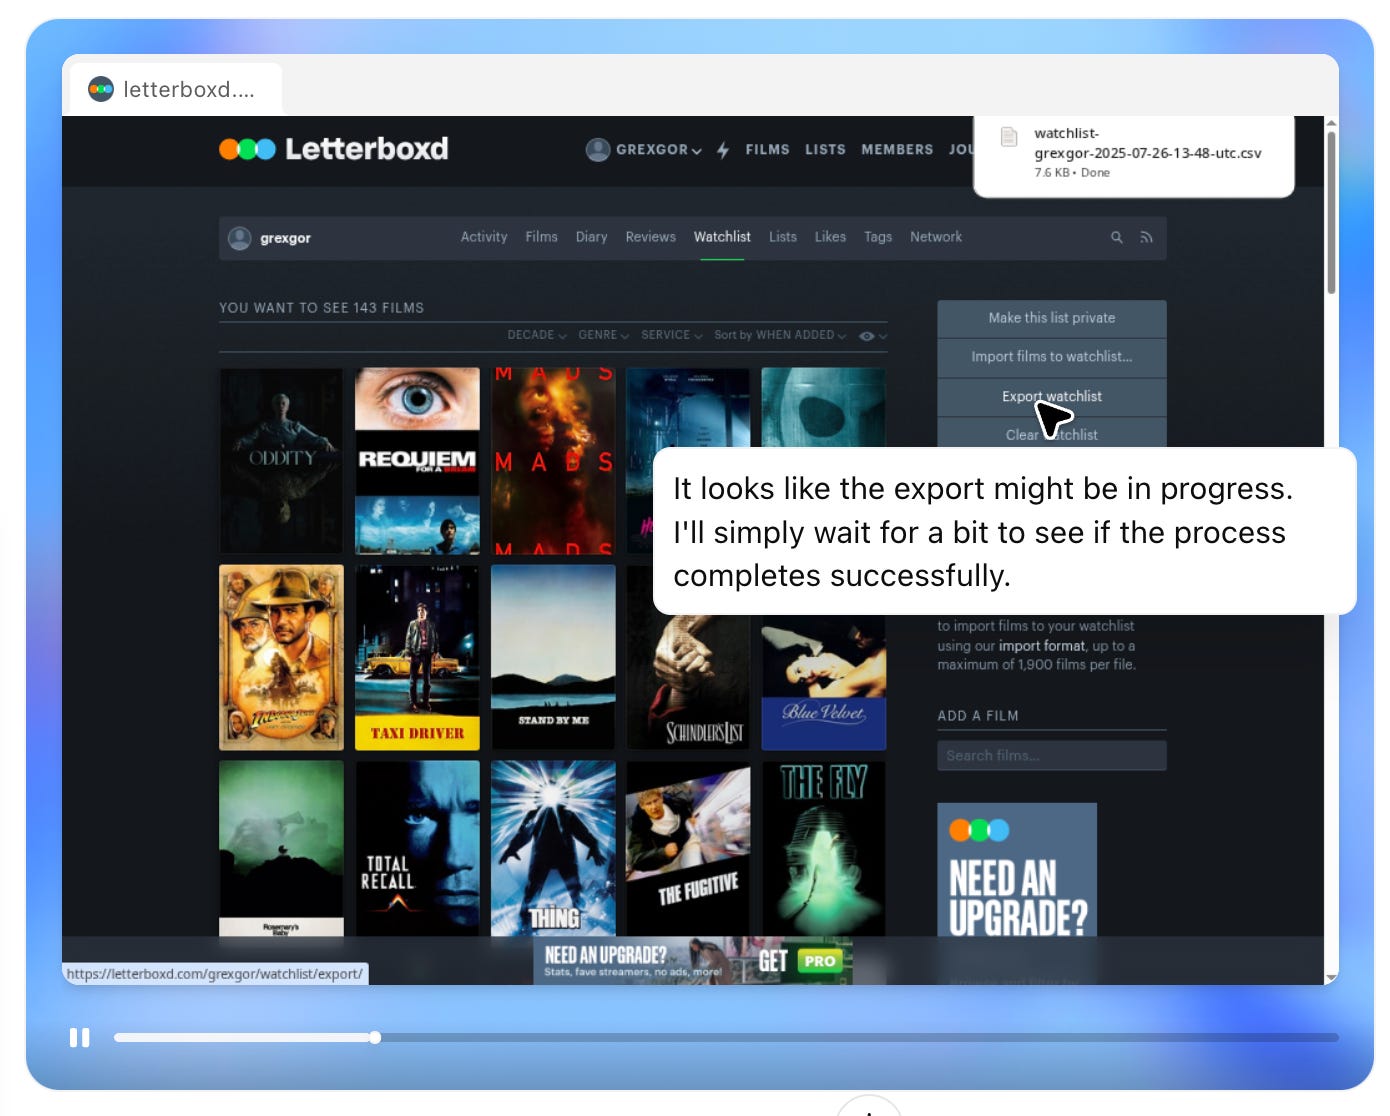Image resolution: width=1390 pixels, height=1116 pixels.
Task: Switch to the Diary profile tab
Action: 591,237
